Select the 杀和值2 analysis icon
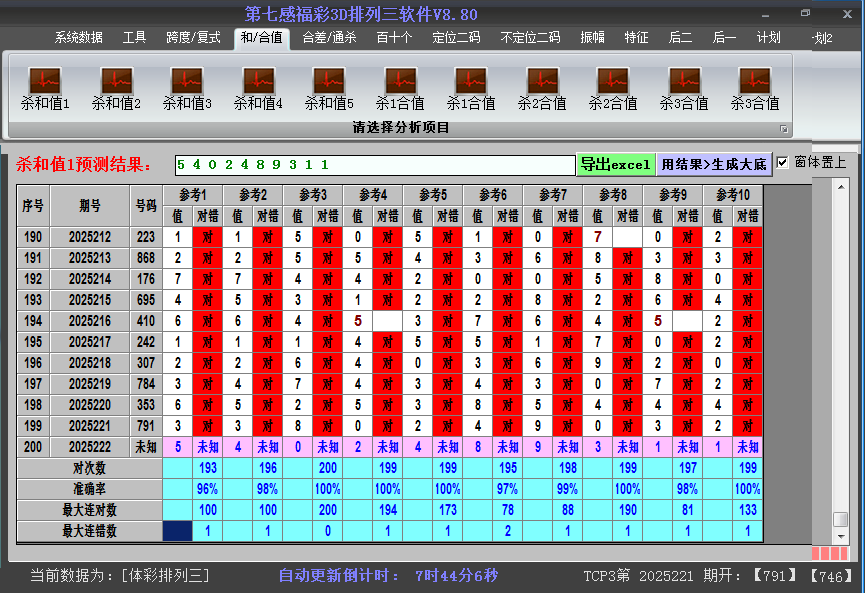Screen dimensions: 865x593 pos(116,81)
